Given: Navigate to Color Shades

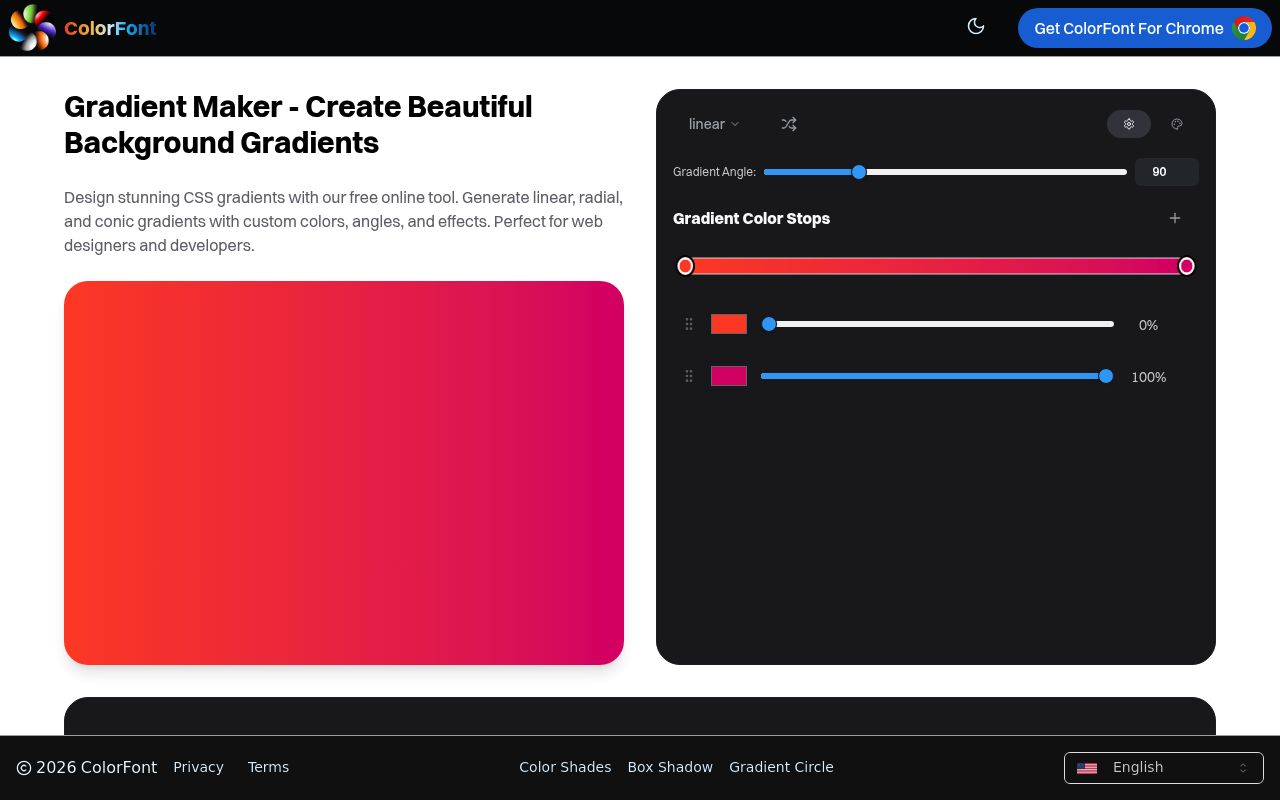Looking at the screenshot, I should tap(565, 767).
